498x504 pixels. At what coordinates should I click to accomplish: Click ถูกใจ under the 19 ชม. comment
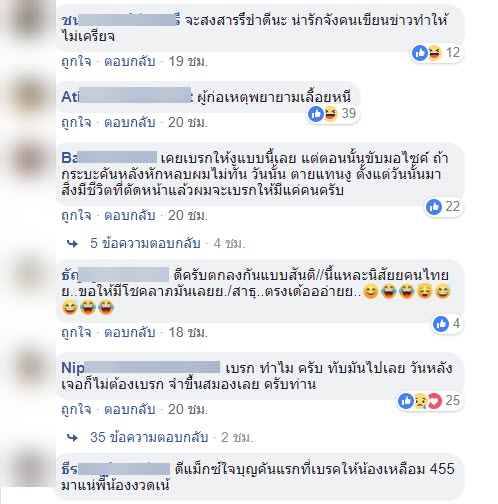tap(76, 61)
